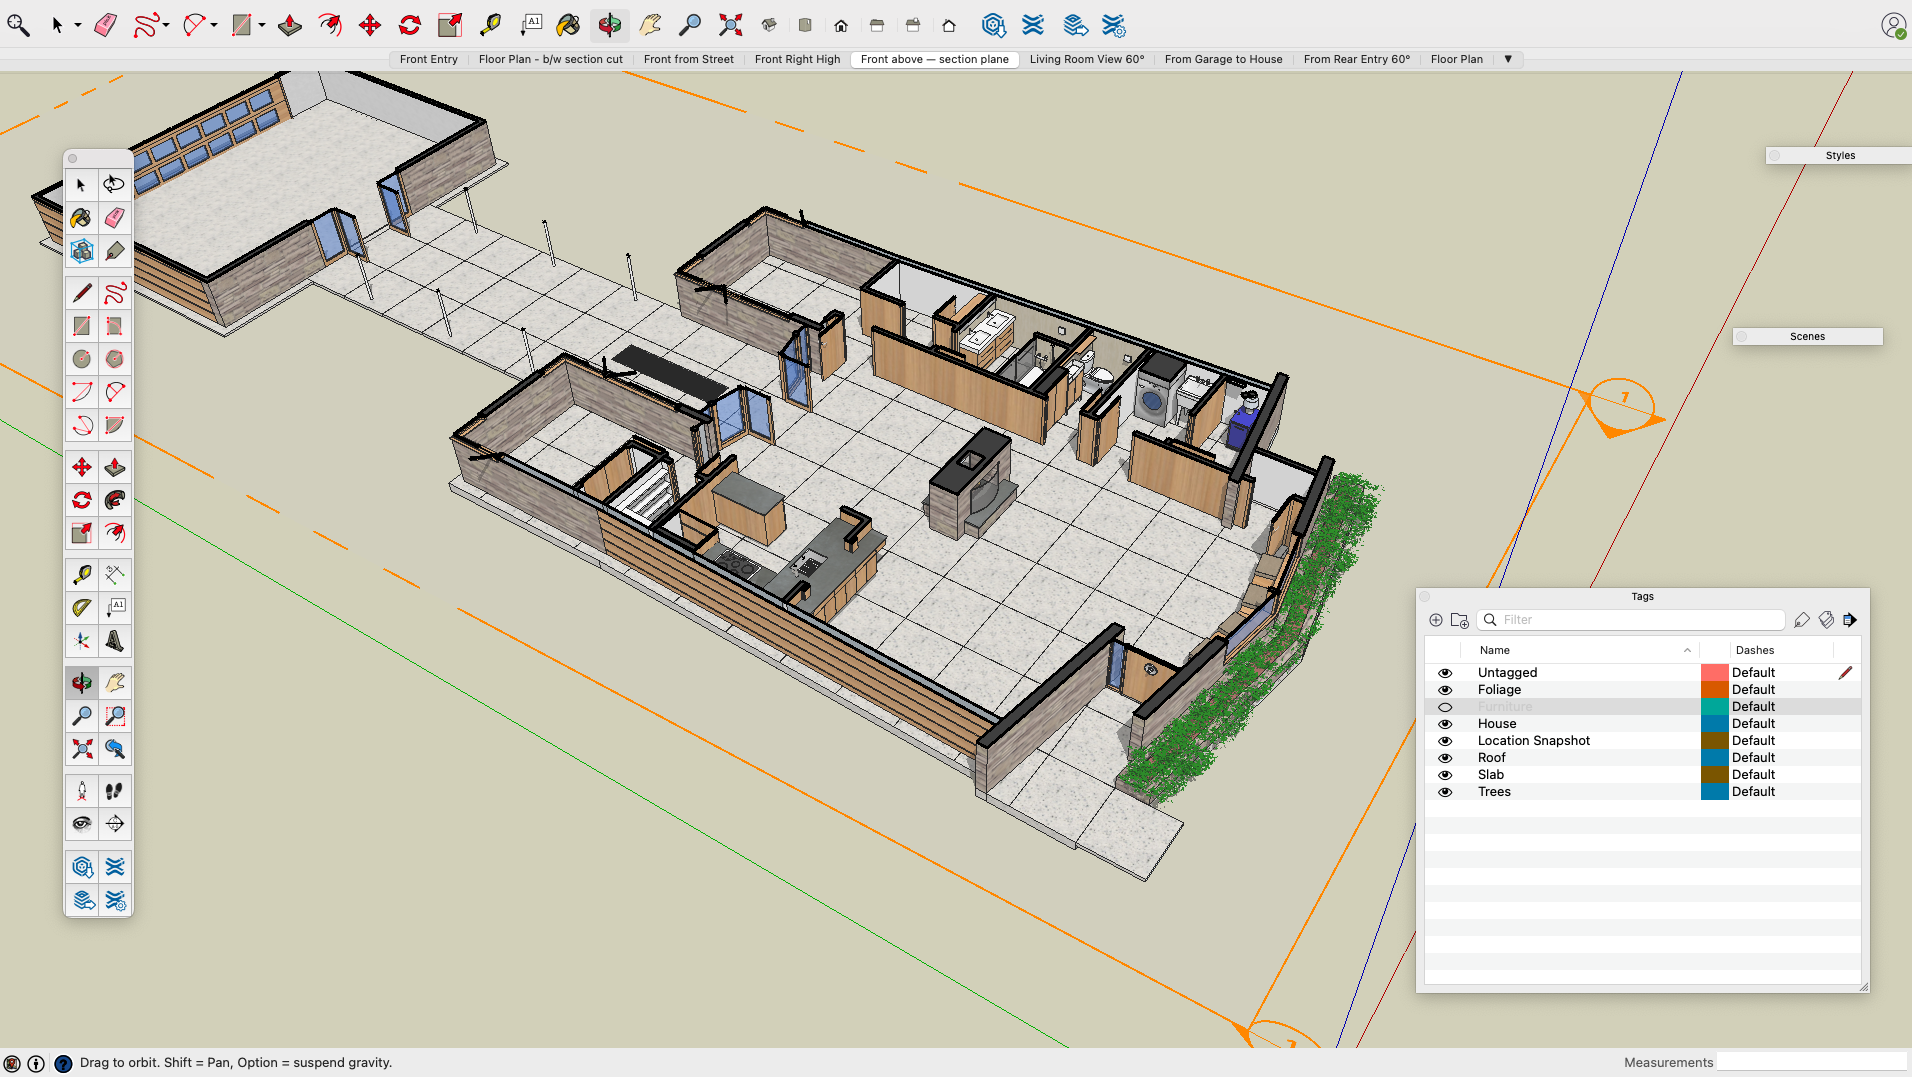
Task: Click the Name column header in Tags
Action: click(1494, 650)
